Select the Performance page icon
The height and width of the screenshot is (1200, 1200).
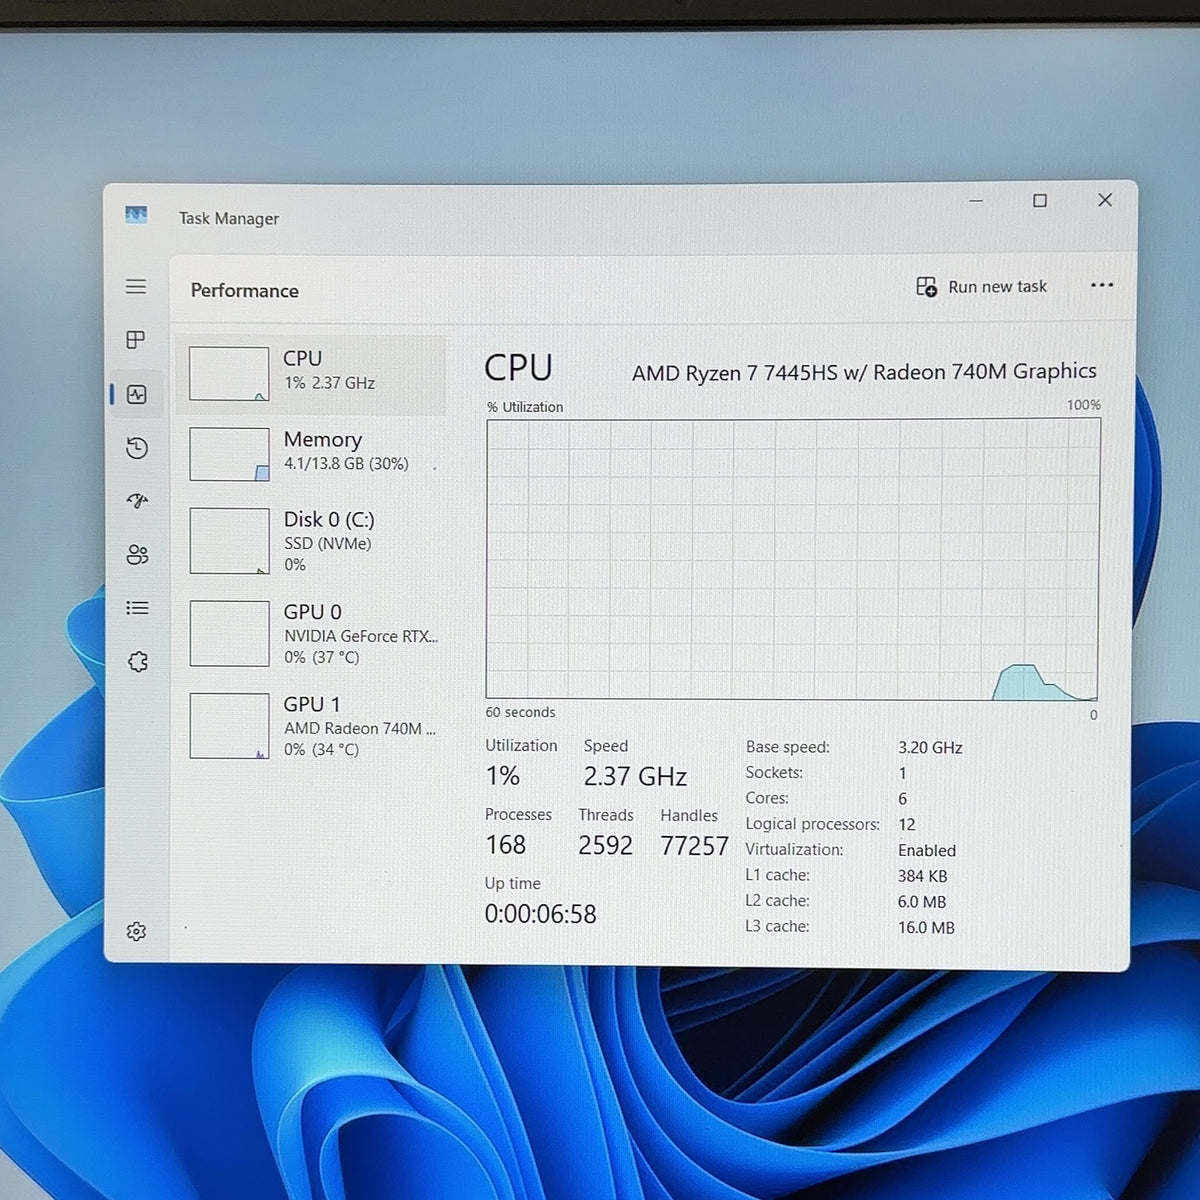coord(137,394)
